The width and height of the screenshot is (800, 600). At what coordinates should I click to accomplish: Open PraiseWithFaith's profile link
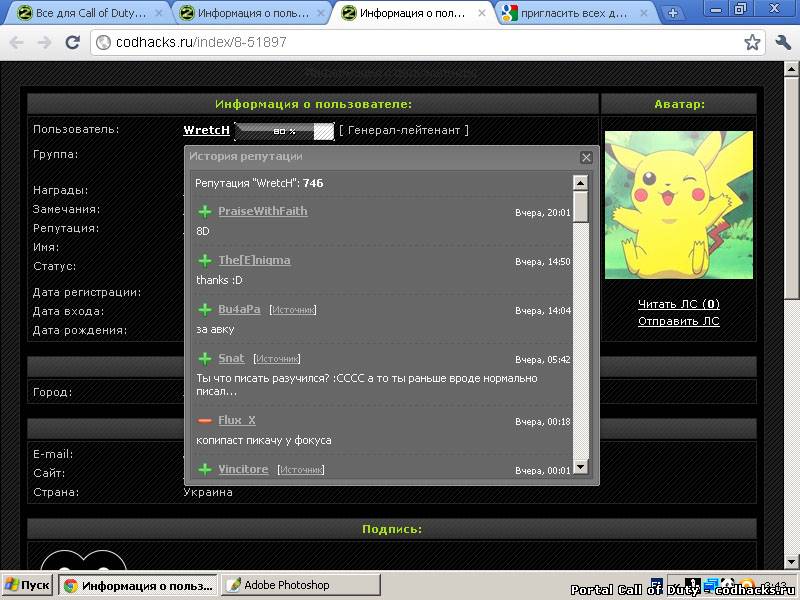[x=263, y=211]
